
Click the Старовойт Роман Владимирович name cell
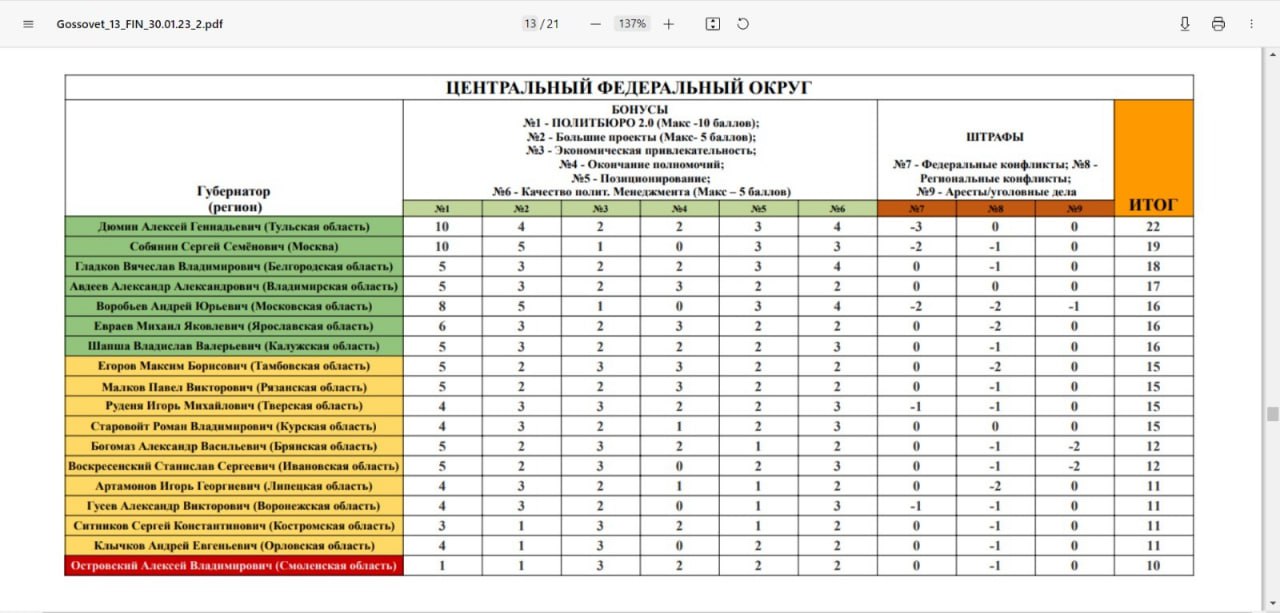[234, 426]
